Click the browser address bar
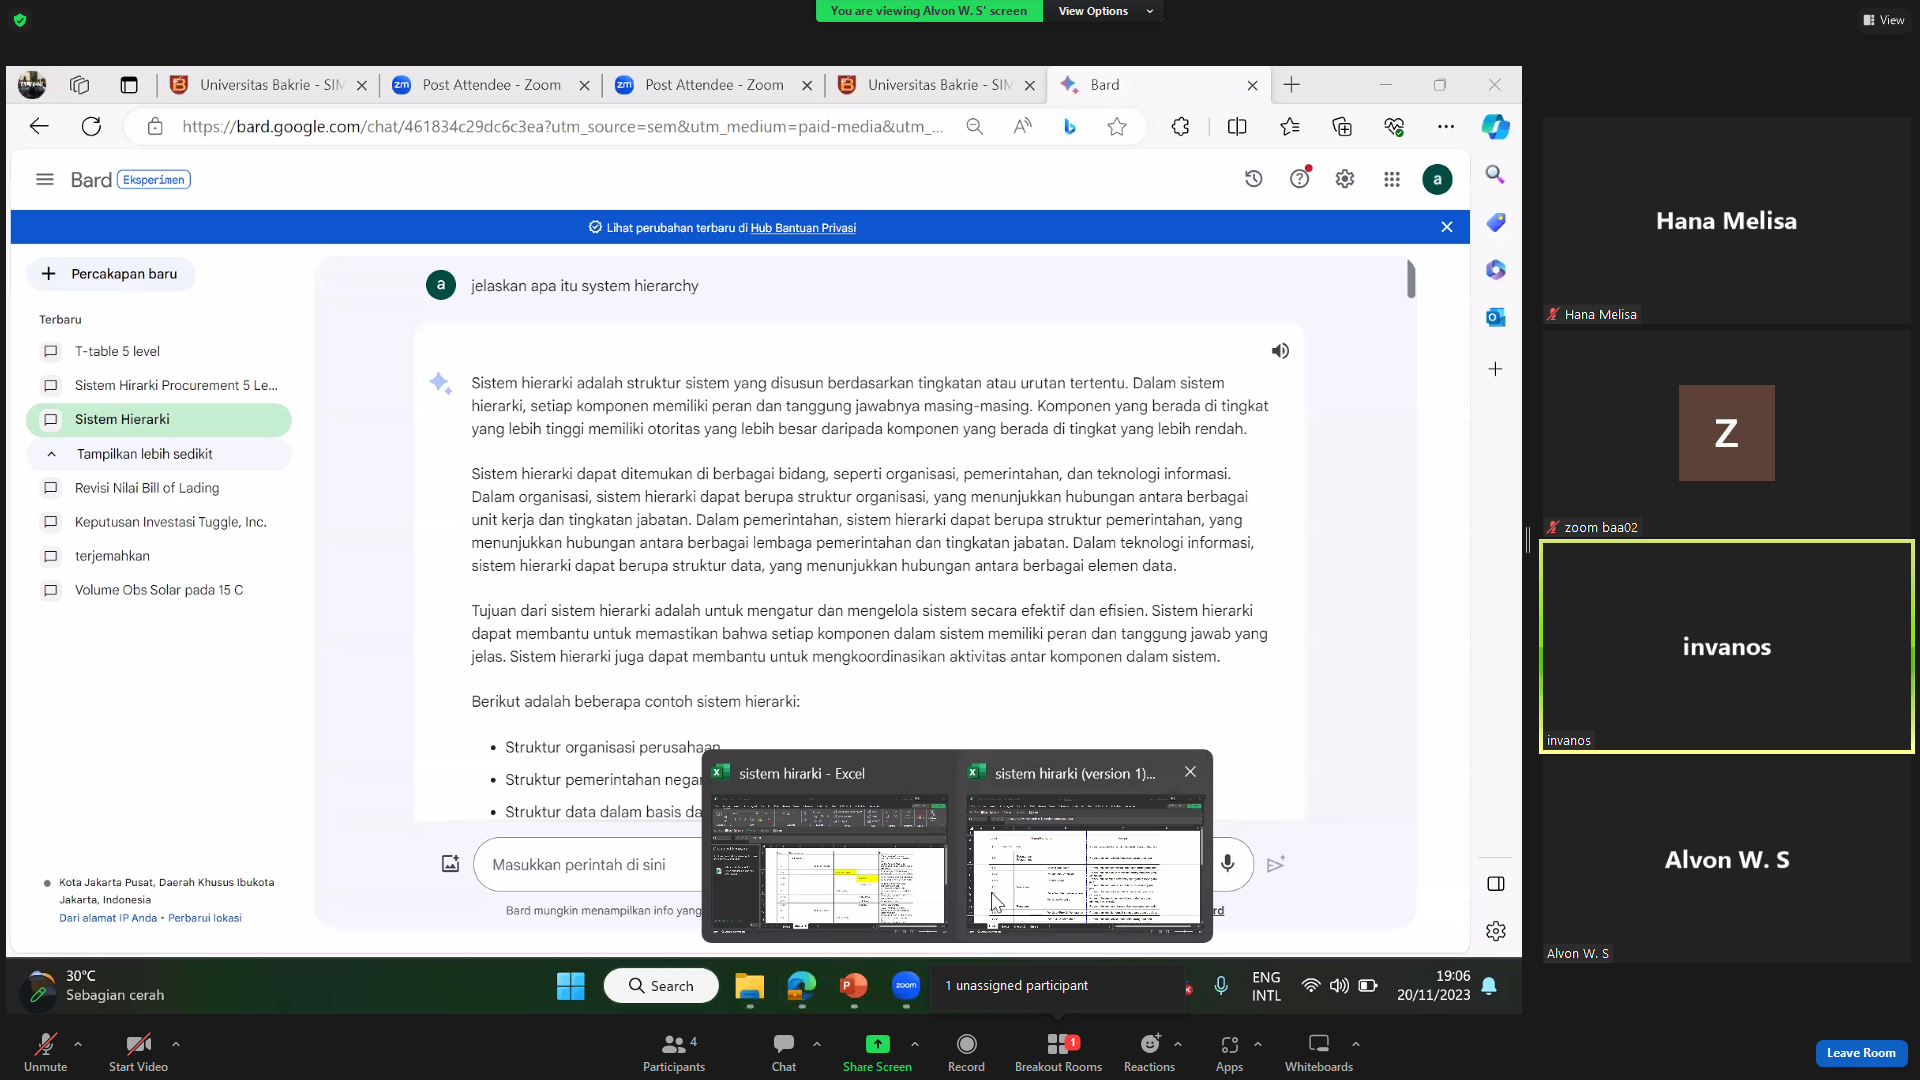 [562, 127]
